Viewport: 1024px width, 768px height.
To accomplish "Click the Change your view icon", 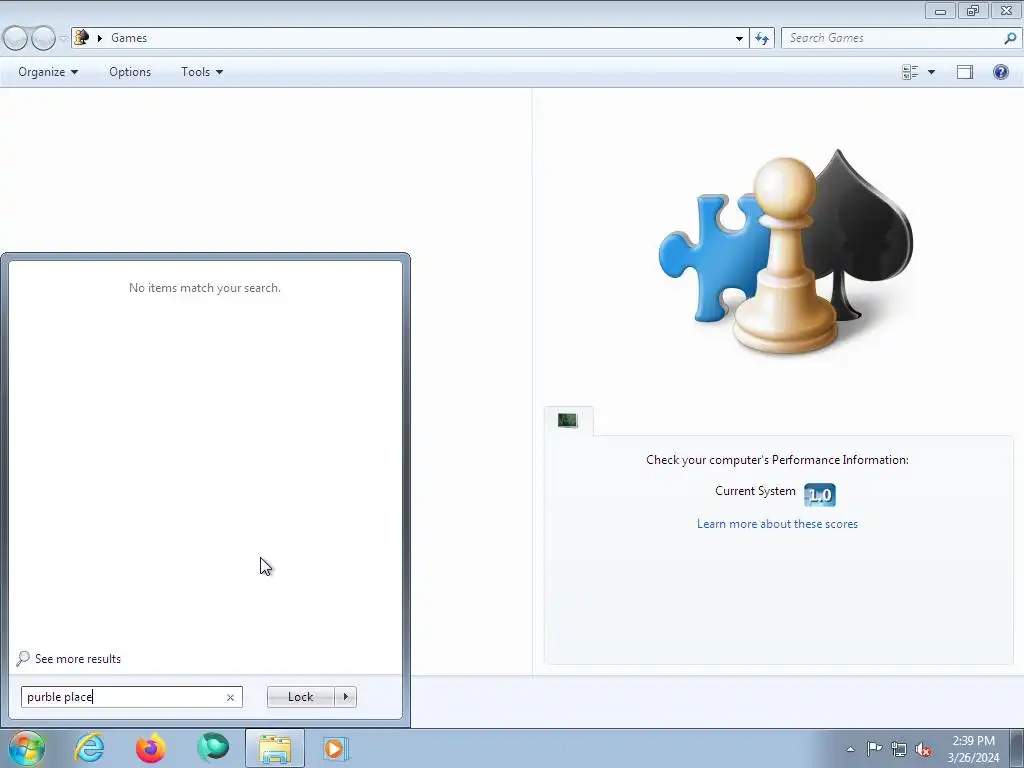I will (x=910, y=72).
